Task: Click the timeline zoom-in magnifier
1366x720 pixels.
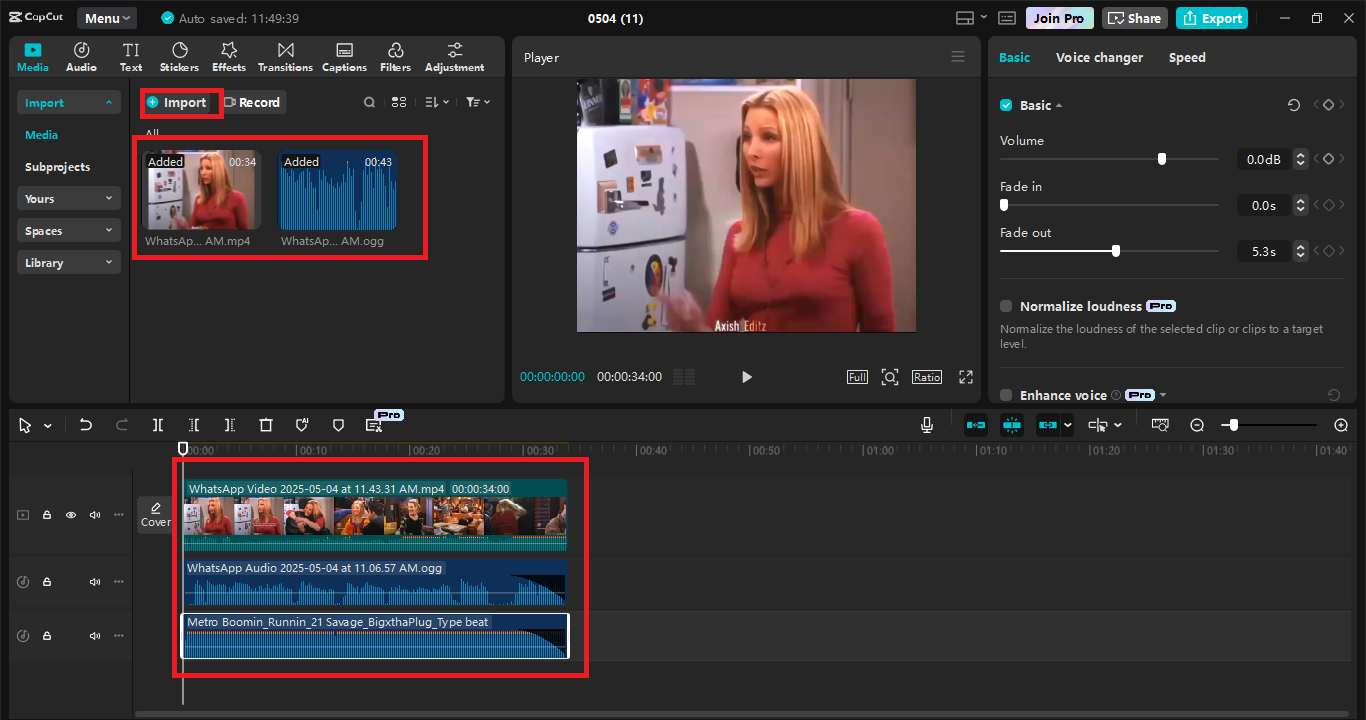Action: (1341, 425)
